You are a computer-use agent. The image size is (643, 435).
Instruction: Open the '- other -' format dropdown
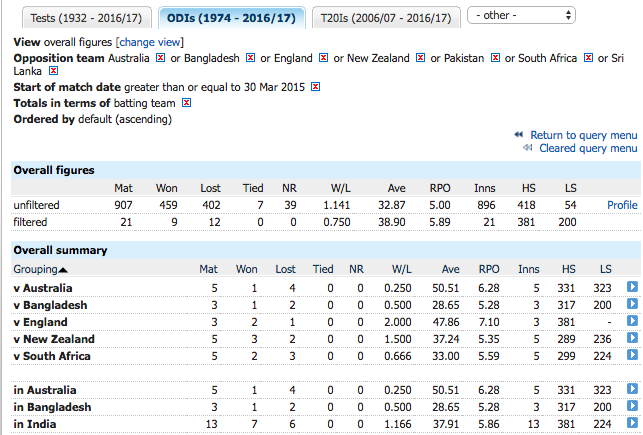521,16
